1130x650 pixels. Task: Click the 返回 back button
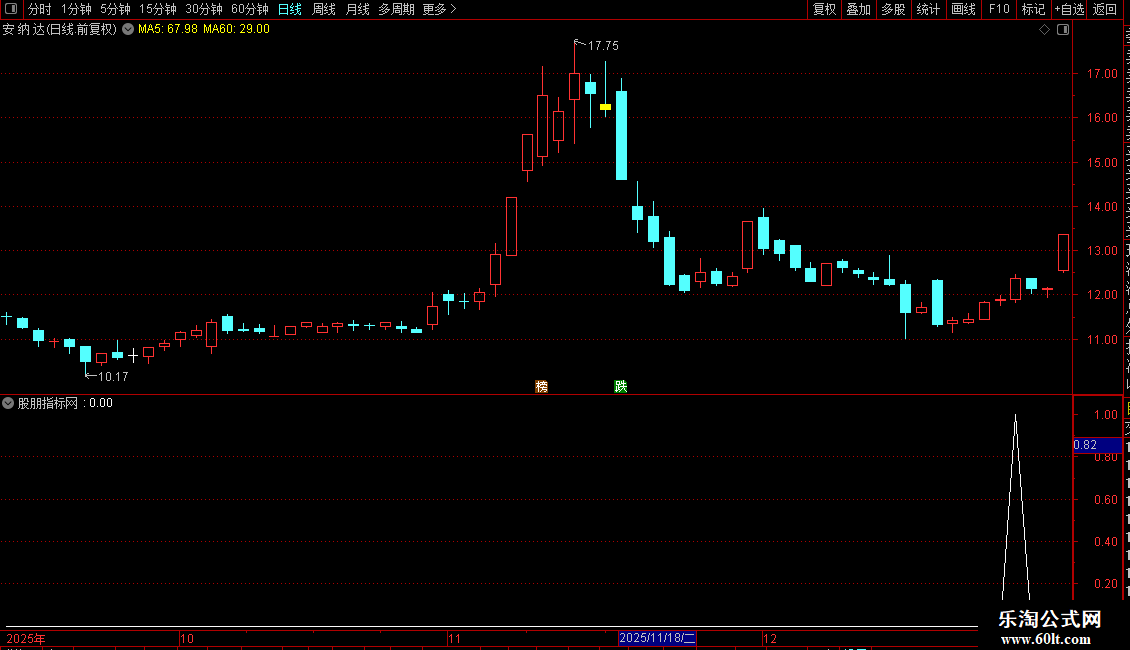[x=1104, y=9]
